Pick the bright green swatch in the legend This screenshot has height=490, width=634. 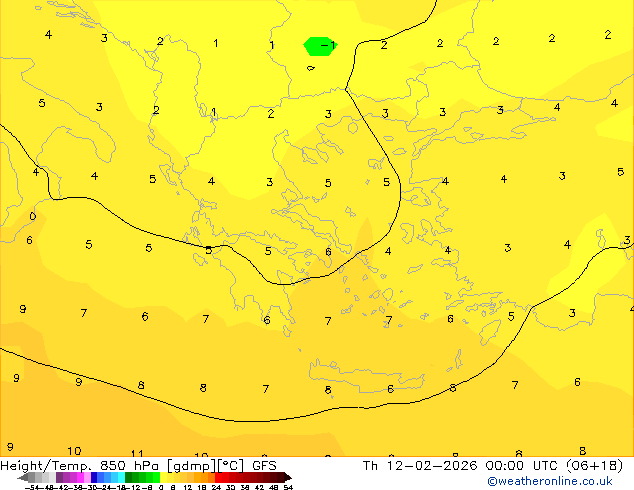click(x=156, y=477)
